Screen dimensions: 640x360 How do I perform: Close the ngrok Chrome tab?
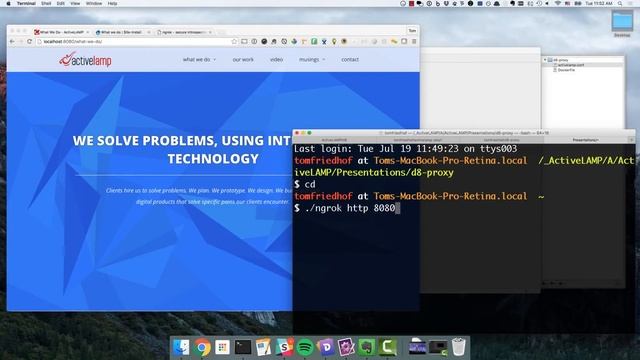point(210,32)
